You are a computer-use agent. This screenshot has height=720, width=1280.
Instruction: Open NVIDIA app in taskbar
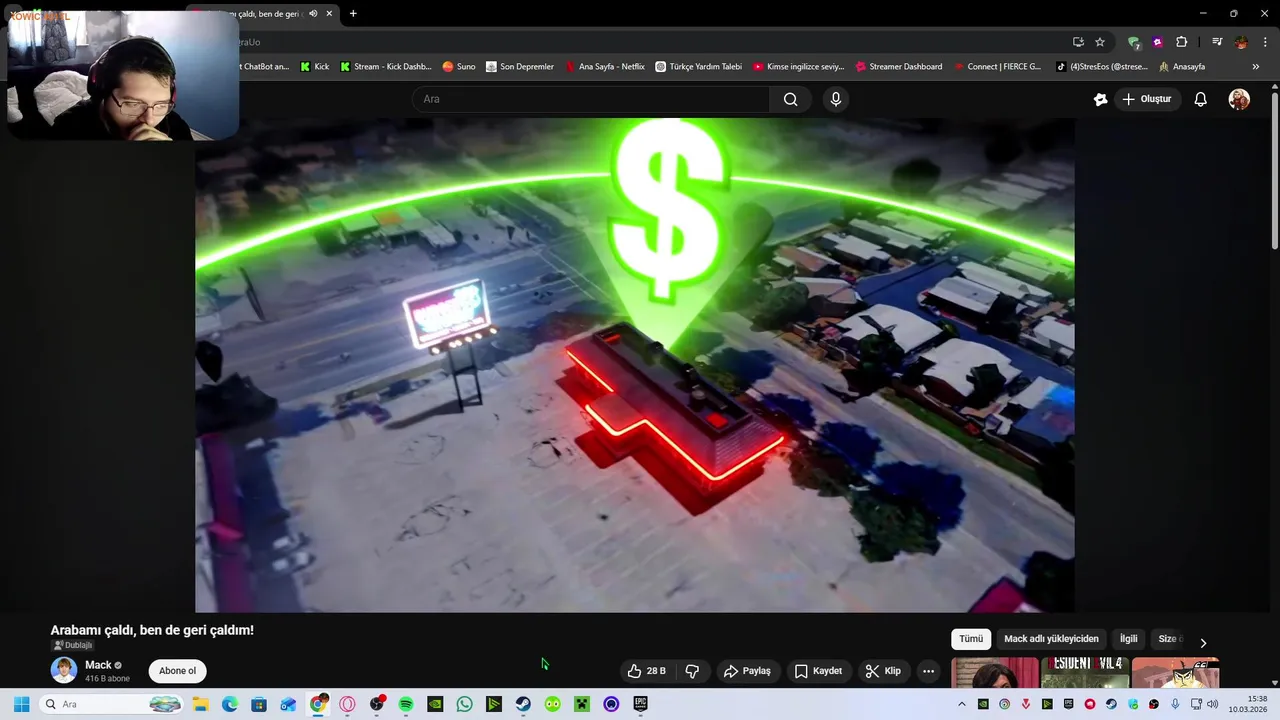click(x=435, y=704)
